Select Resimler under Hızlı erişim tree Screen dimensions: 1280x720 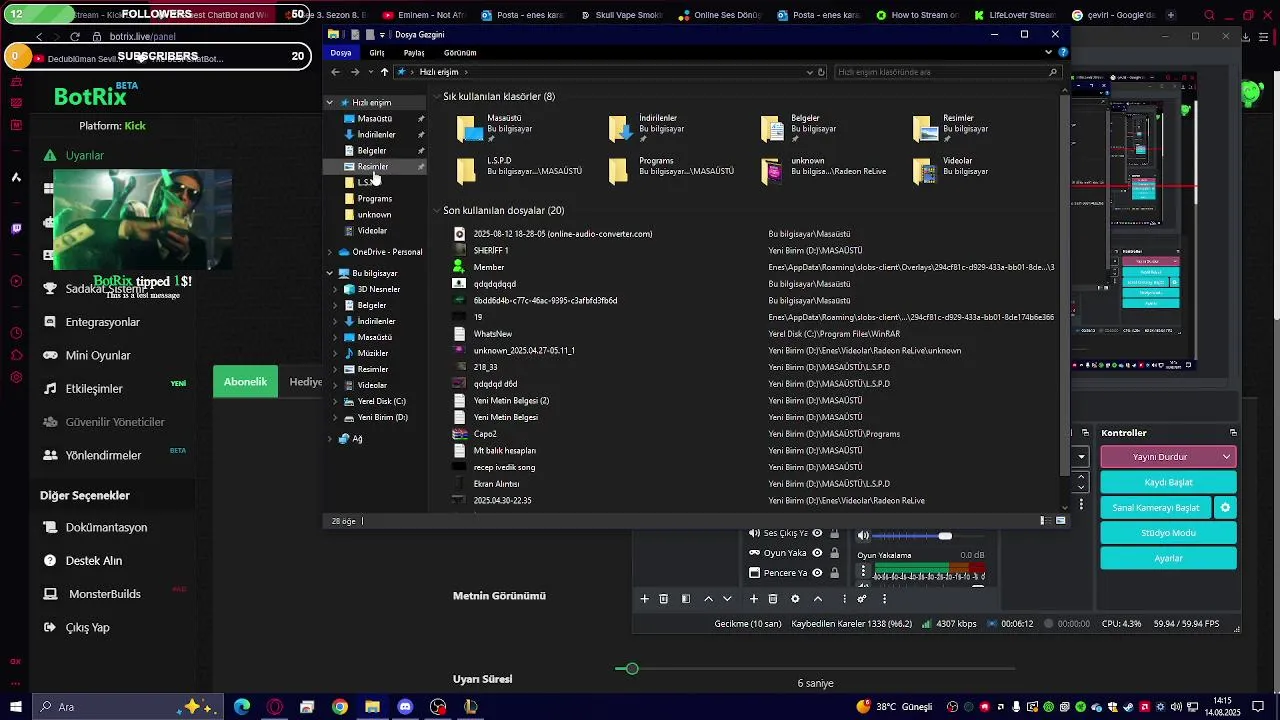(x=373, y=167)
